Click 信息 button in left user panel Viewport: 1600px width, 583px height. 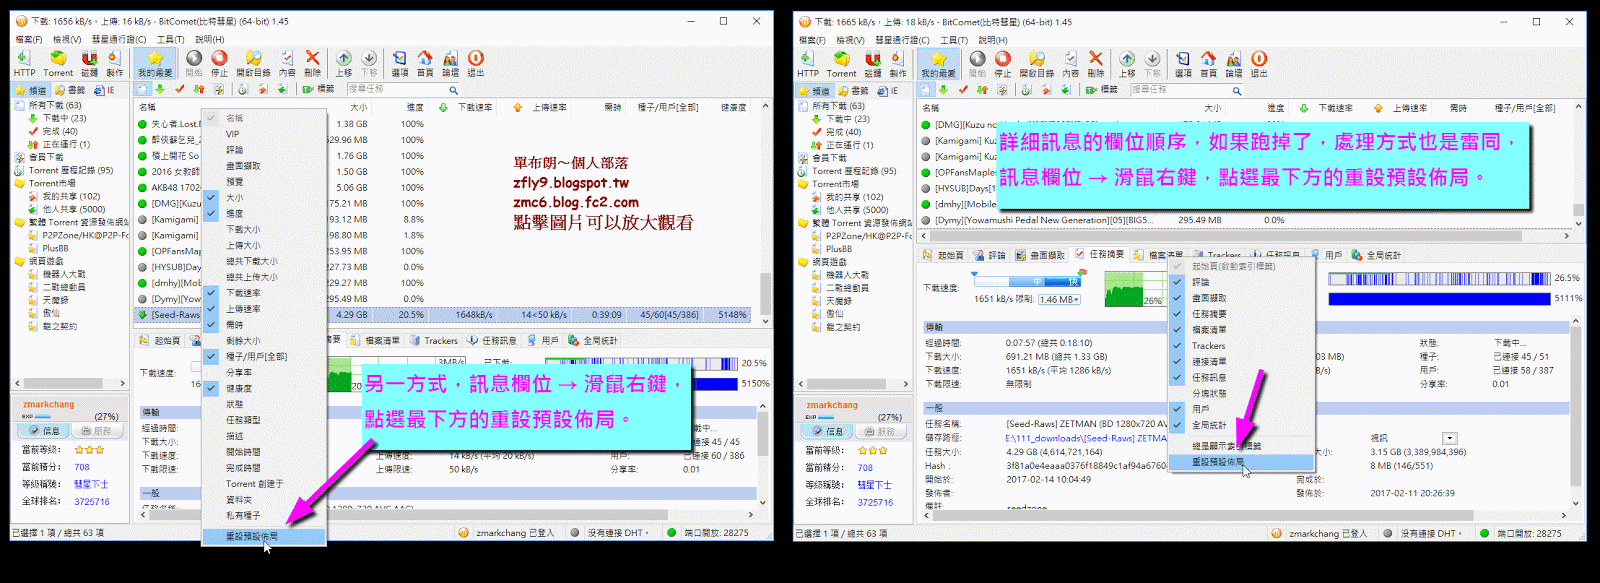tap(43, 431)
